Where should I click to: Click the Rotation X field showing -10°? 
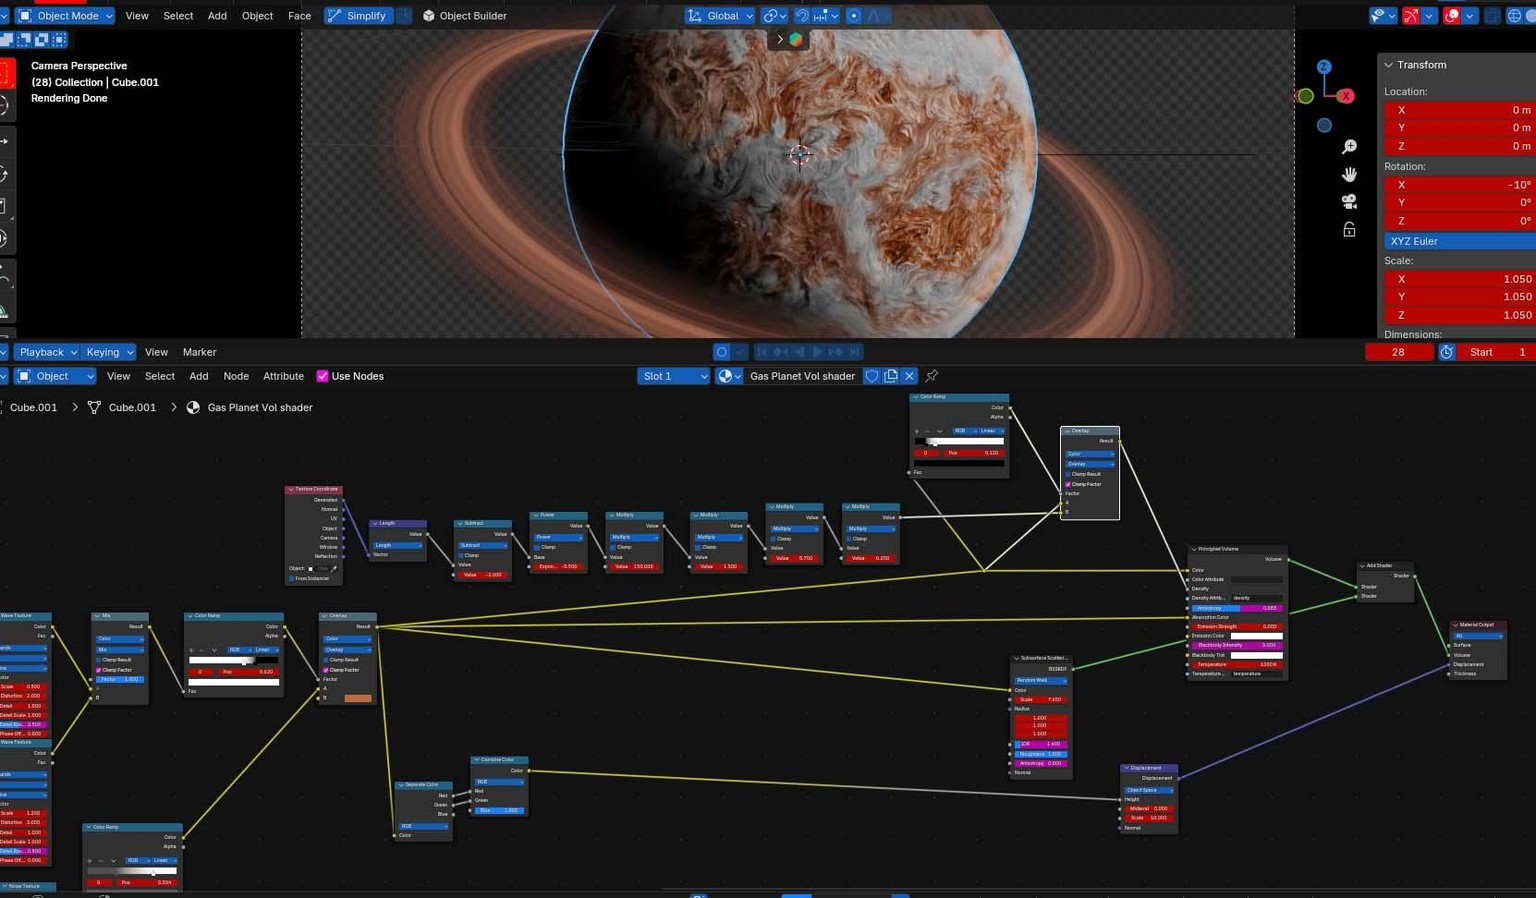point(1460,185)
